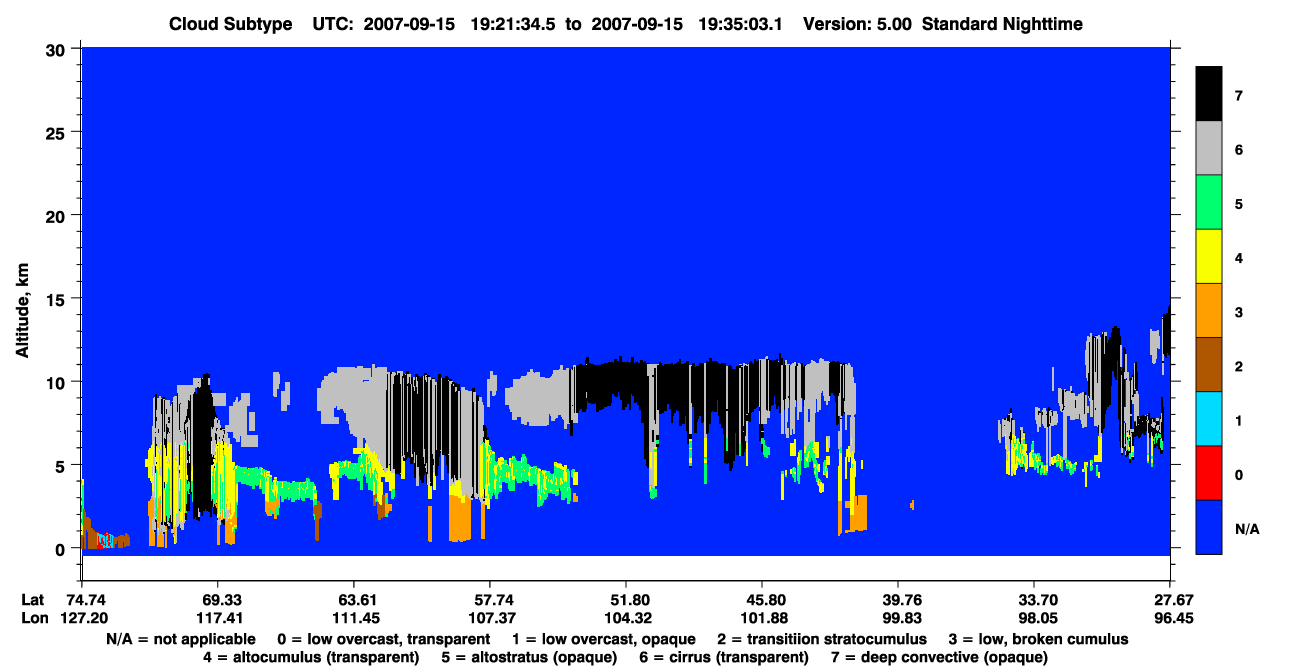The width and height of the screenshot is (1300, 667).
Task: Click the red low overcast transparent swatch
Action: [1209, 473]
